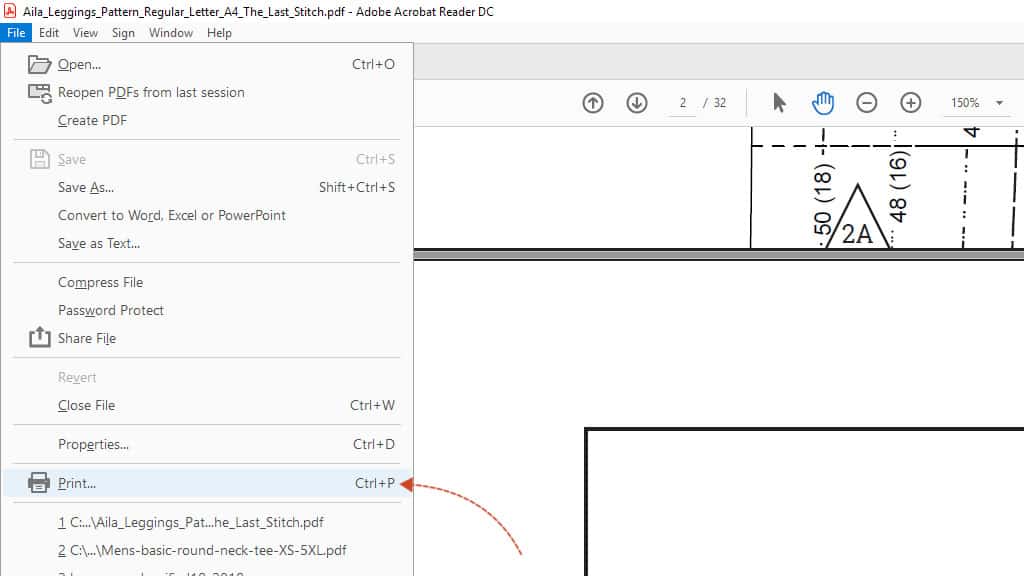Screen dimensions: 1024x576
Task: Open document Properties dialog entry
Action: 93,444
